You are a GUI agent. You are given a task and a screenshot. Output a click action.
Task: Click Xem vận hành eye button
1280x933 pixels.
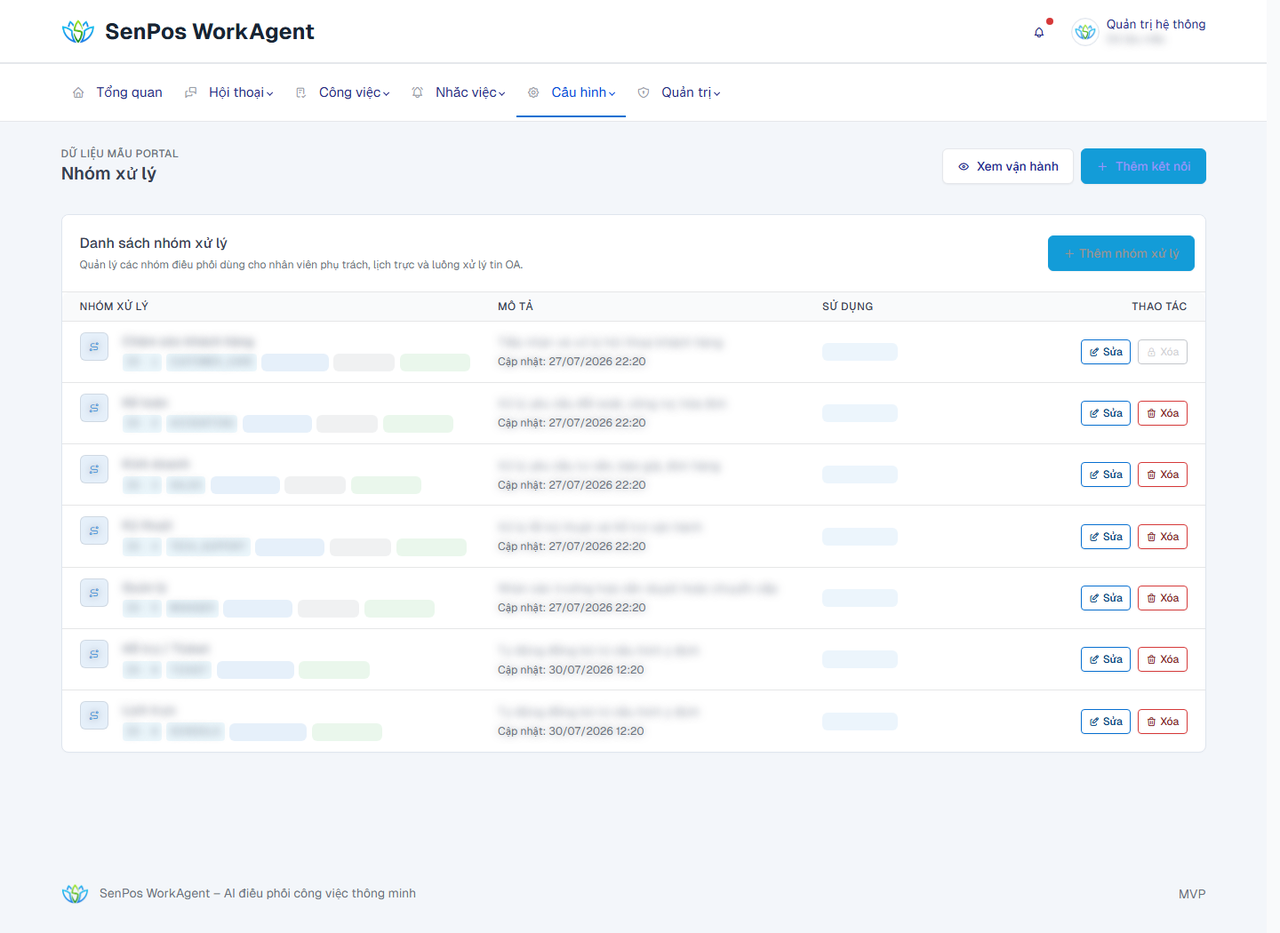point(1008,167)
